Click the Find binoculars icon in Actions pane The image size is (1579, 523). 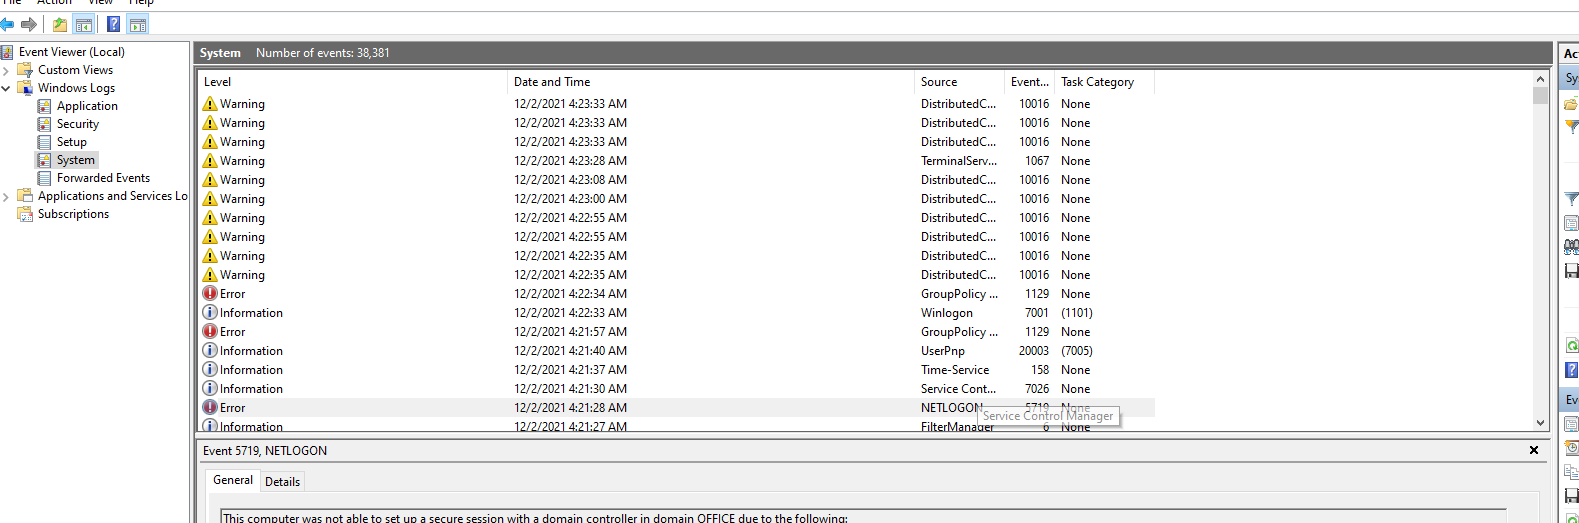tap(1571, 246)
